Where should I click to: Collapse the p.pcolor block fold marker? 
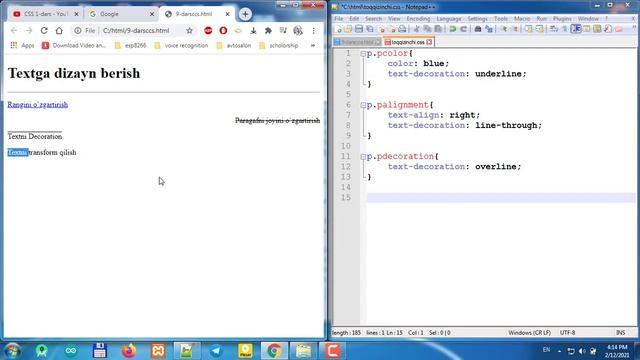tap(363, 53)
